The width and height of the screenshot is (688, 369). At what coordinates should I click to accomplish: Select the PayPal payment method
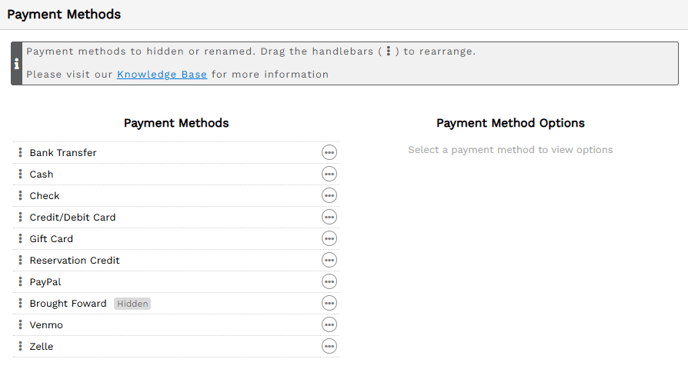click(176, 282)
